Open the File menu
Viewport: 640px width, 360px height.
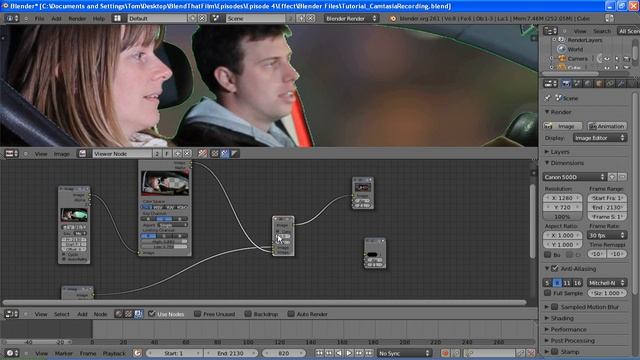[x=39, y=18]
